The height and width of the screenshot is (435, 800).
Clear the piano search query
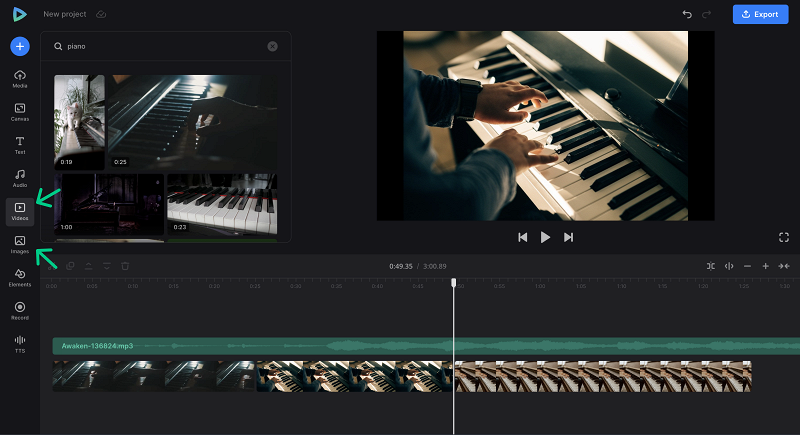(272, 46)
